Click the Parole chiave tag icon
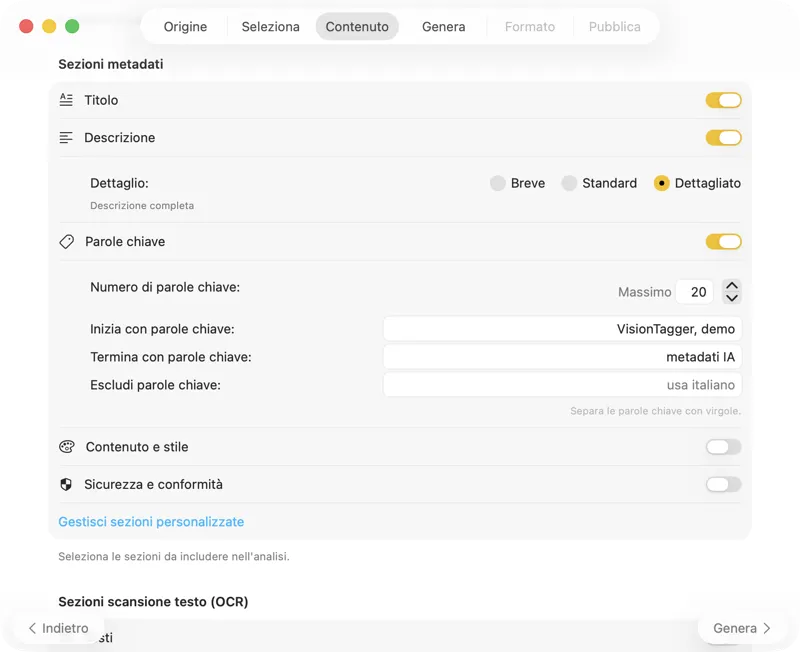 tap(66, 241)
